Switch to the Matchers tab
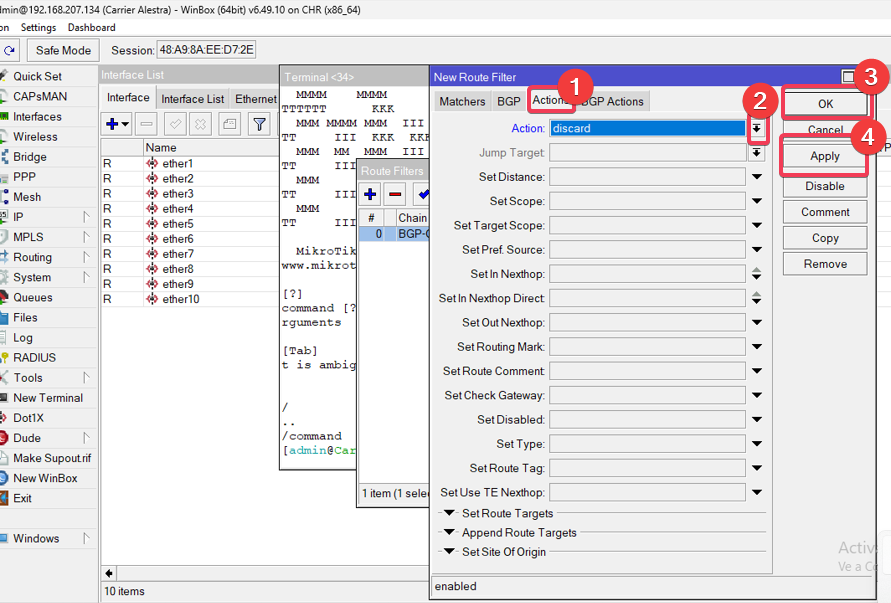Screen dimensions: 891x603 [x=462, y=101]
